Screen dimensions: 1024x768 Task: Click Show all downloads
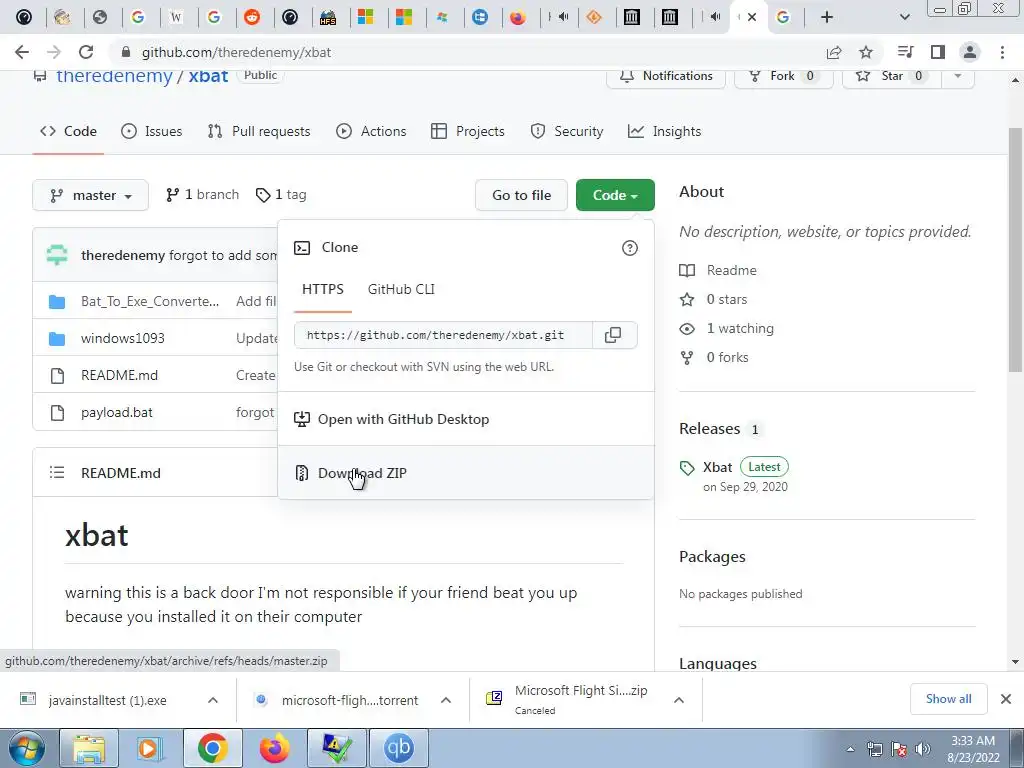coord(948,699)
